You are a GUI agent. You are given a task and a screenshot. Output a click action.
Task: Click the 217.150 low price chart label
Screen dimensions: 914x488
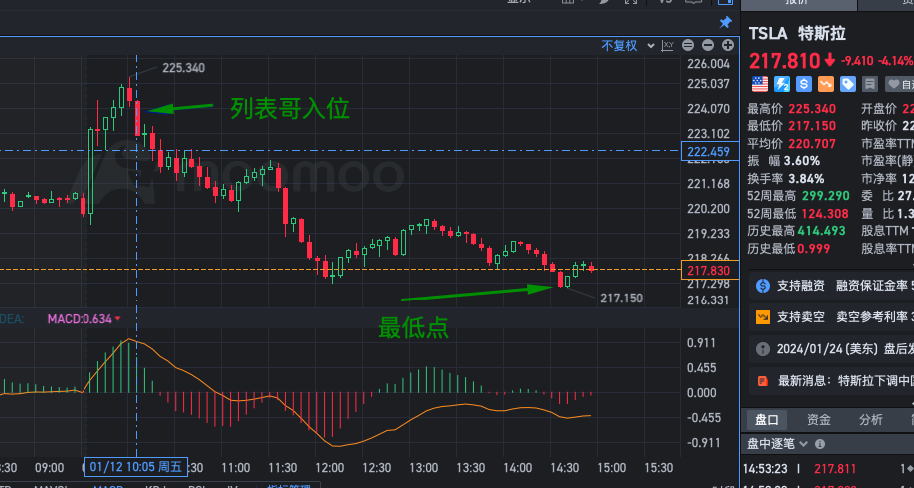[x=621, y=299]
